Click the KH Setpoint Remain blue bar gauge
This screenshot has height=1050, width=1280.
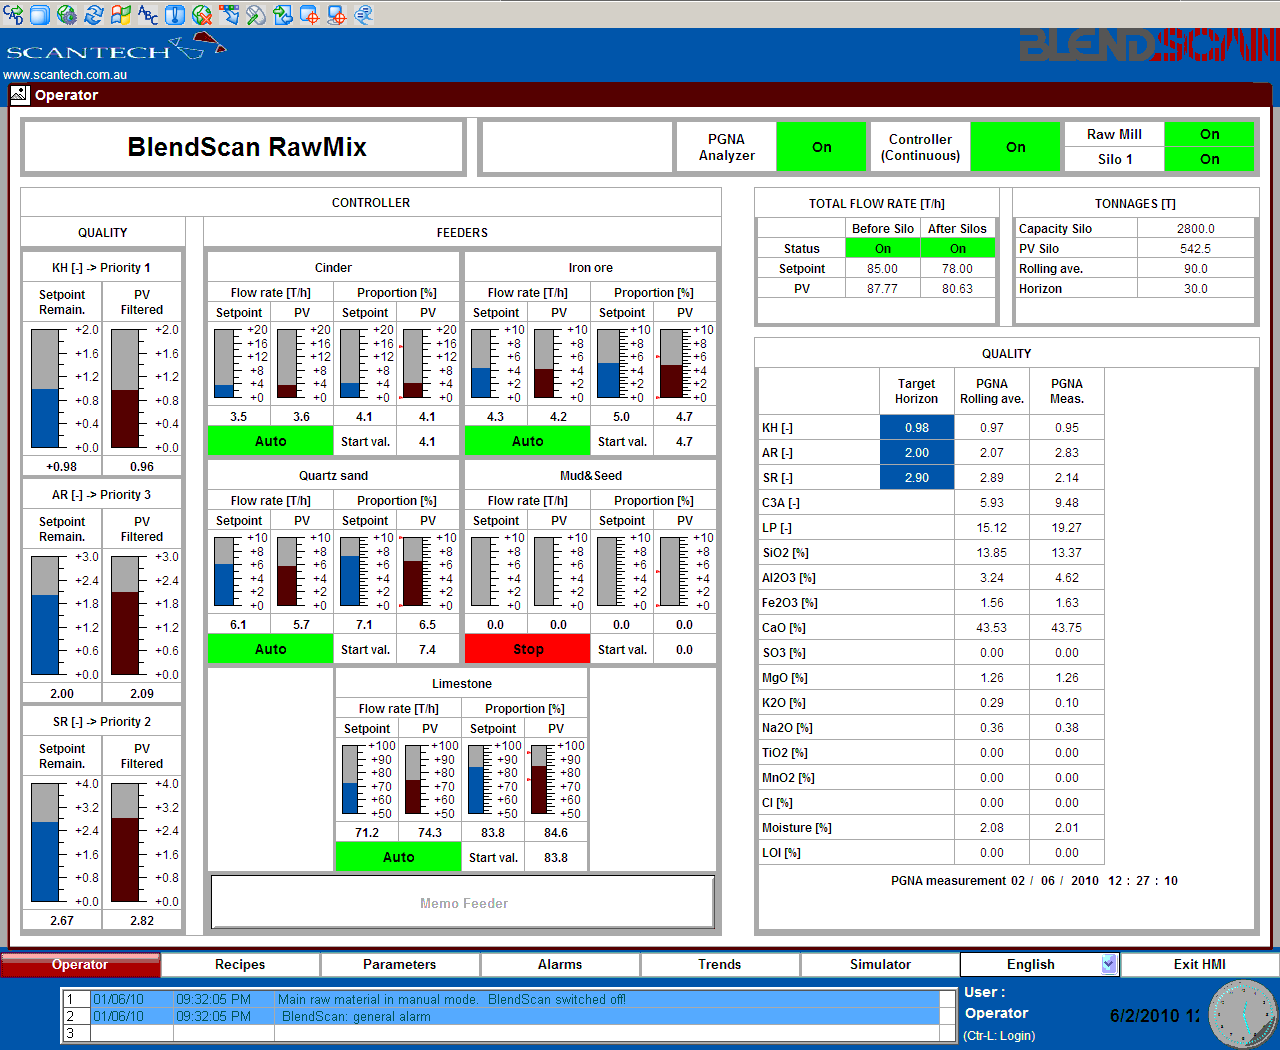pyautogui.click(x=46, y=389)
